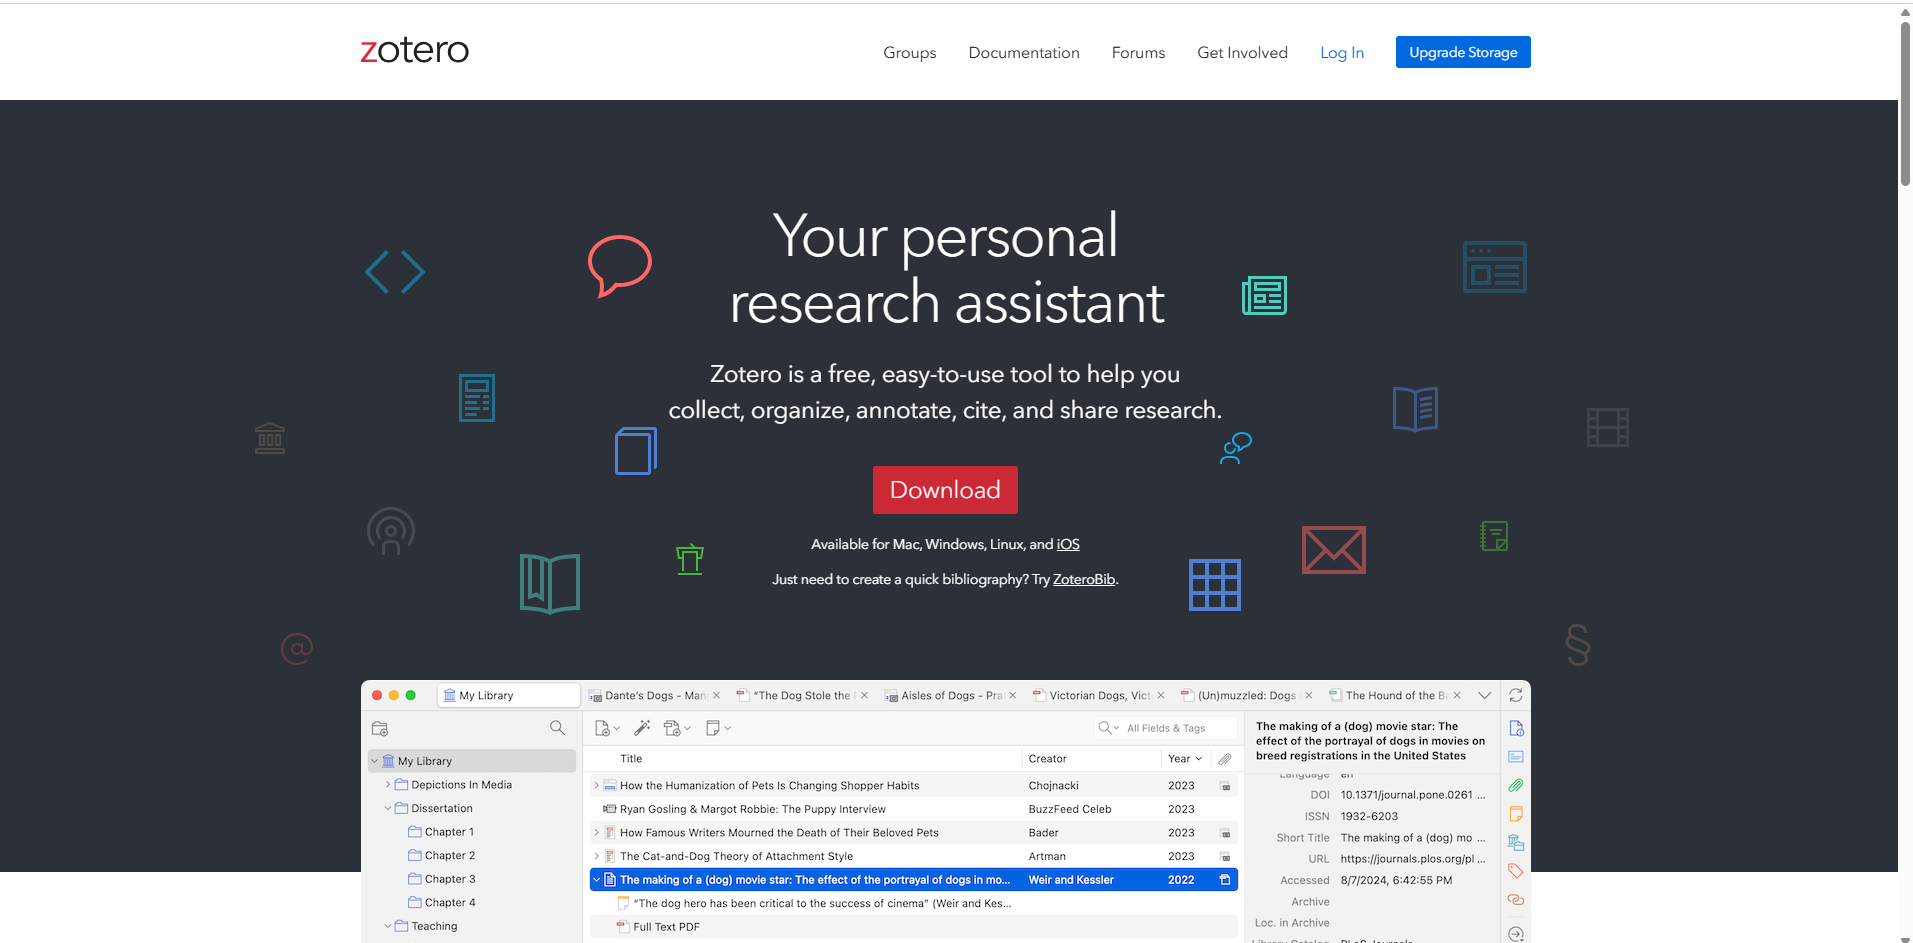Collapse the Teaching collection
The image size is (1913, 943).
pyautogui.click(x=388, y=926)
